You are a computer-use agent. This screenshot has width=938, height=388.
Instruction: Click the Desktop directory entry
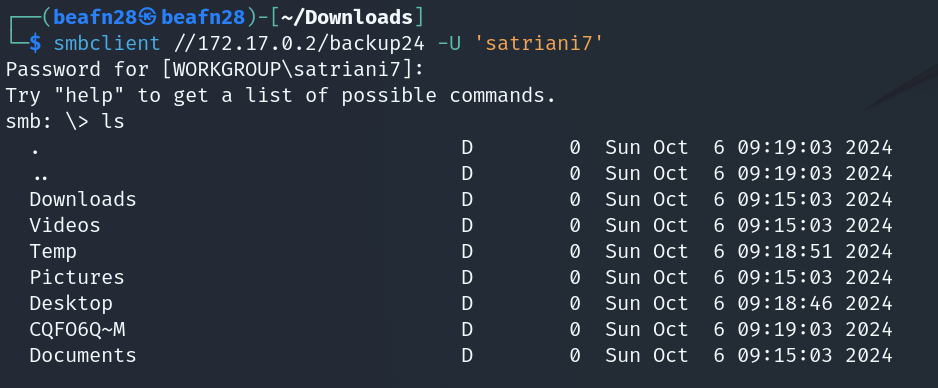(71, 304)
